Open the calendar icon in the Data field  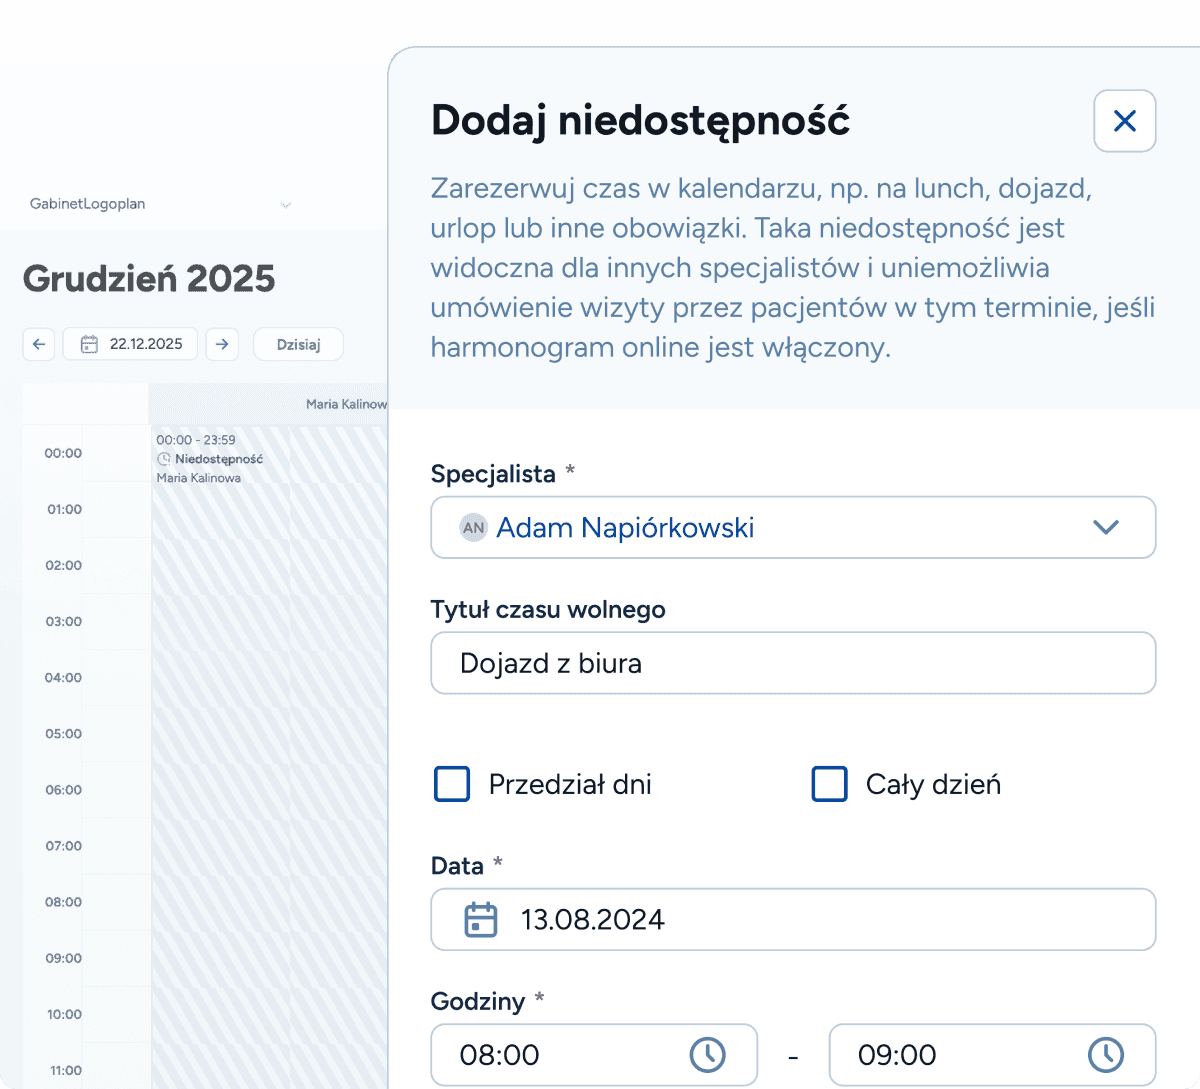click(x=481, y=919)
